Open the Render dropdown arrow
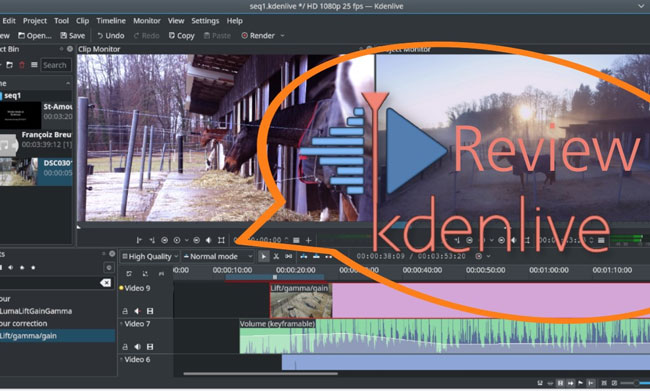The image size is (650, 391). coord(282,36)
